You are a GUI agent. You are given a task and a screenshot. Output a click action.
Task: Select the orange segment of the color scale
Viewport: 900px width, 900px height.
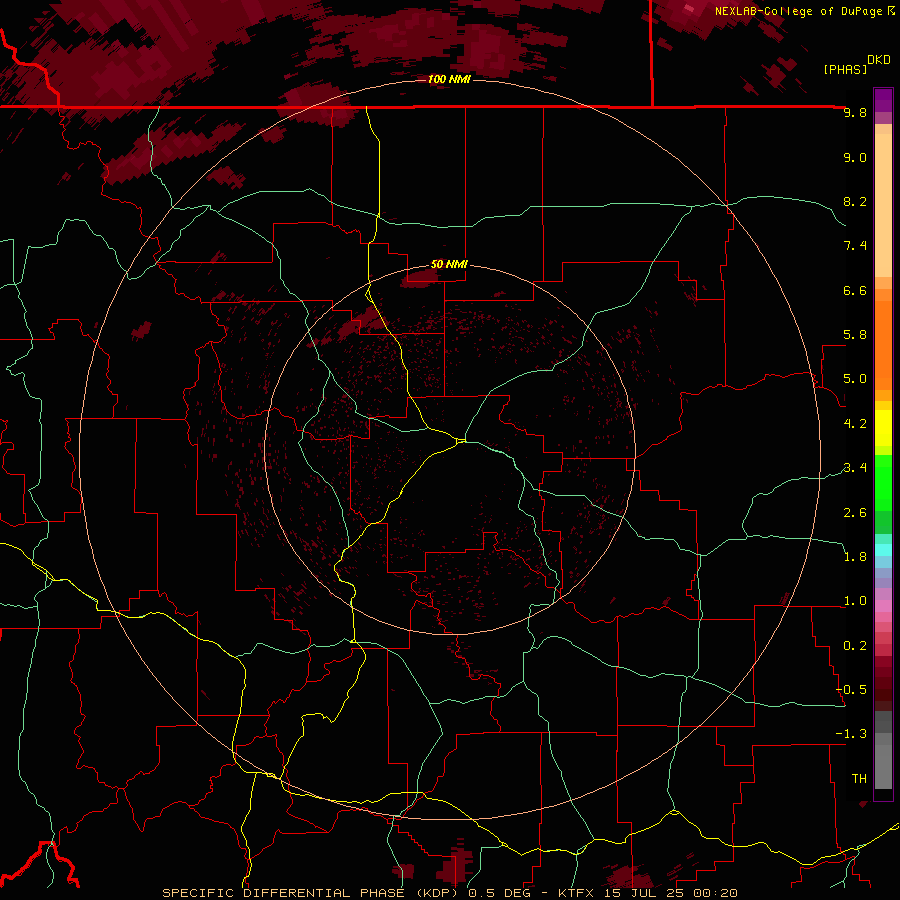pos(883,345)
